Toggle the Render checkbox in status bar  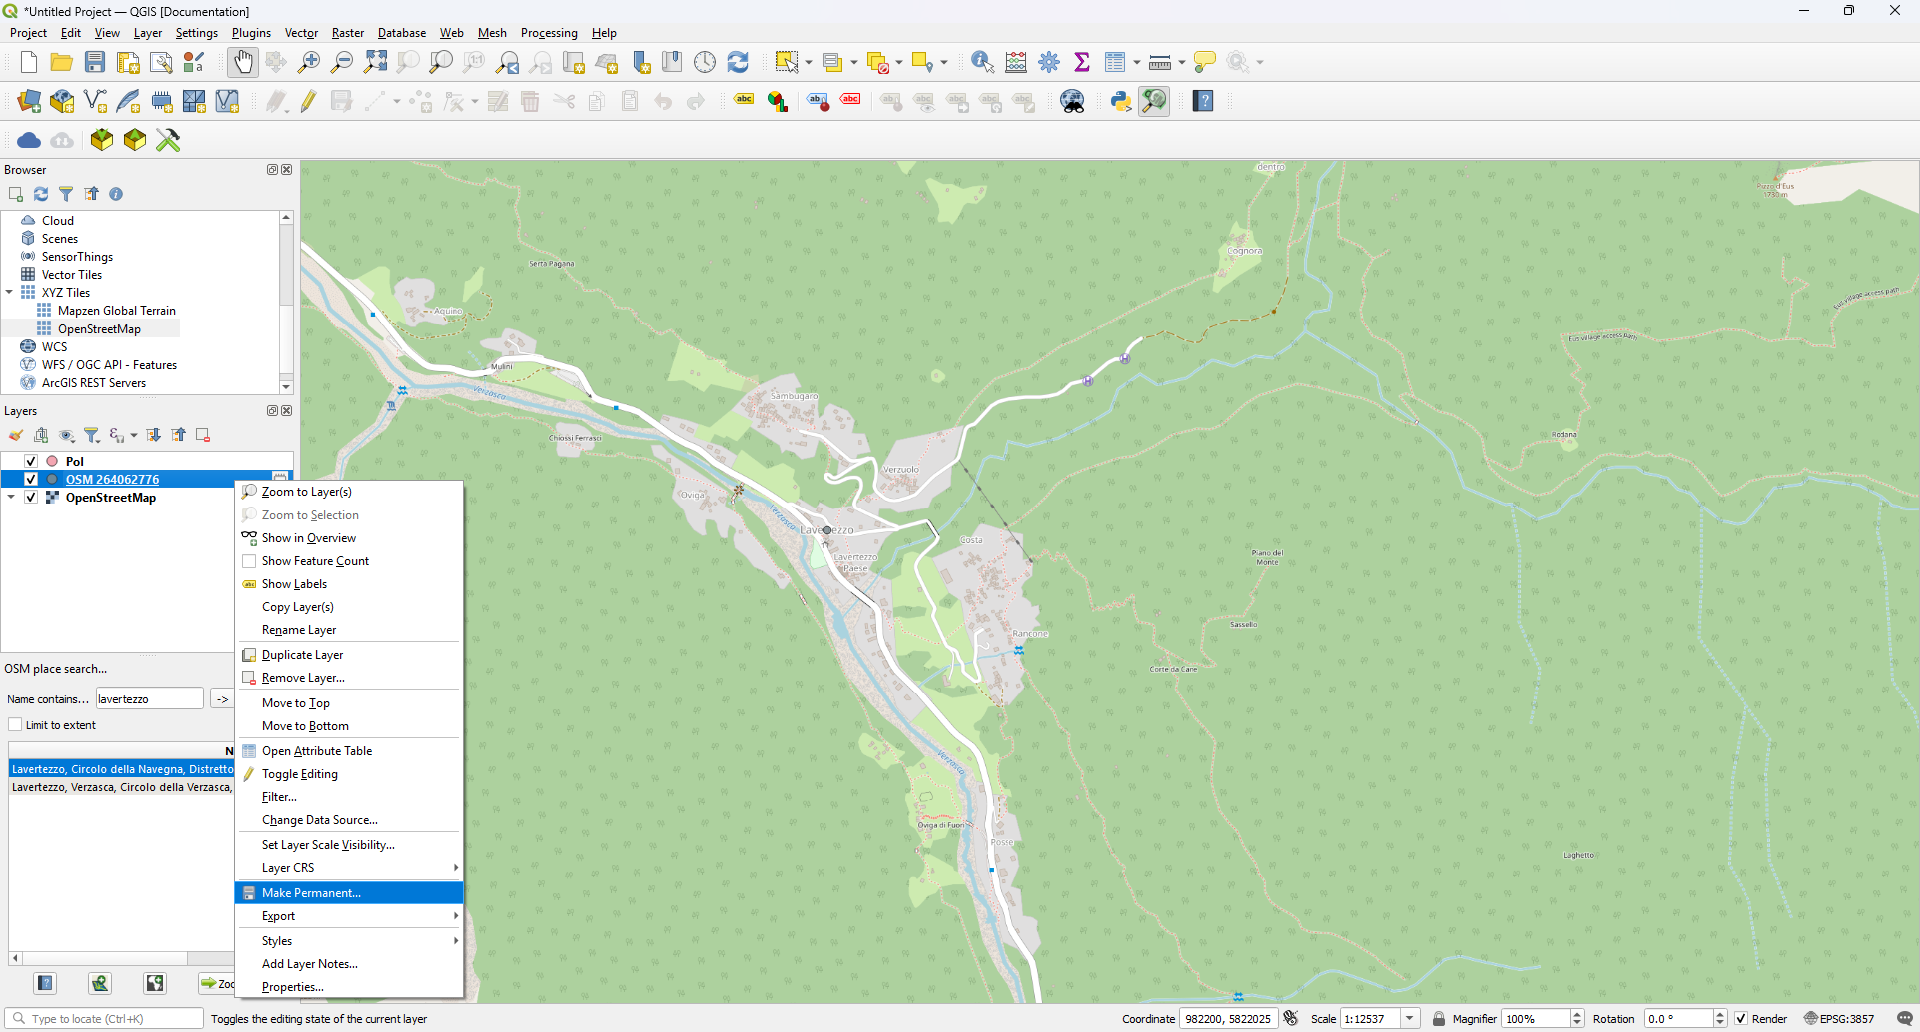pyautogui.click(x=1741, y=1018)
